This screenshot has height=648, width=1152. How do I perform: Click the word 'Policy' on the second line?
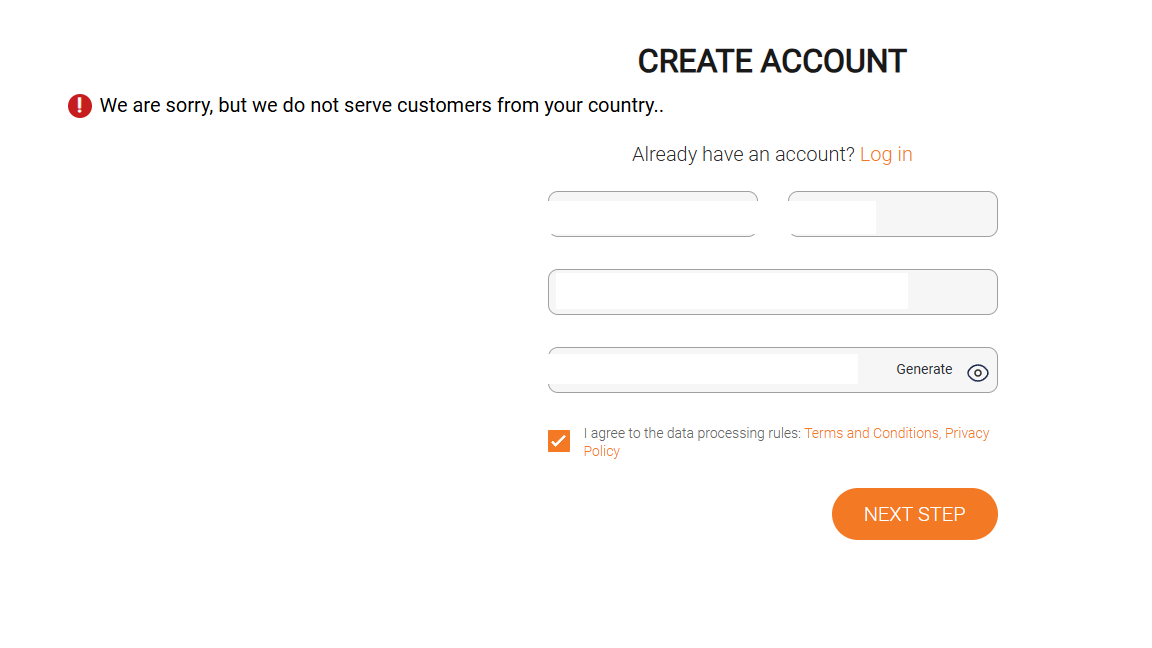602,451
